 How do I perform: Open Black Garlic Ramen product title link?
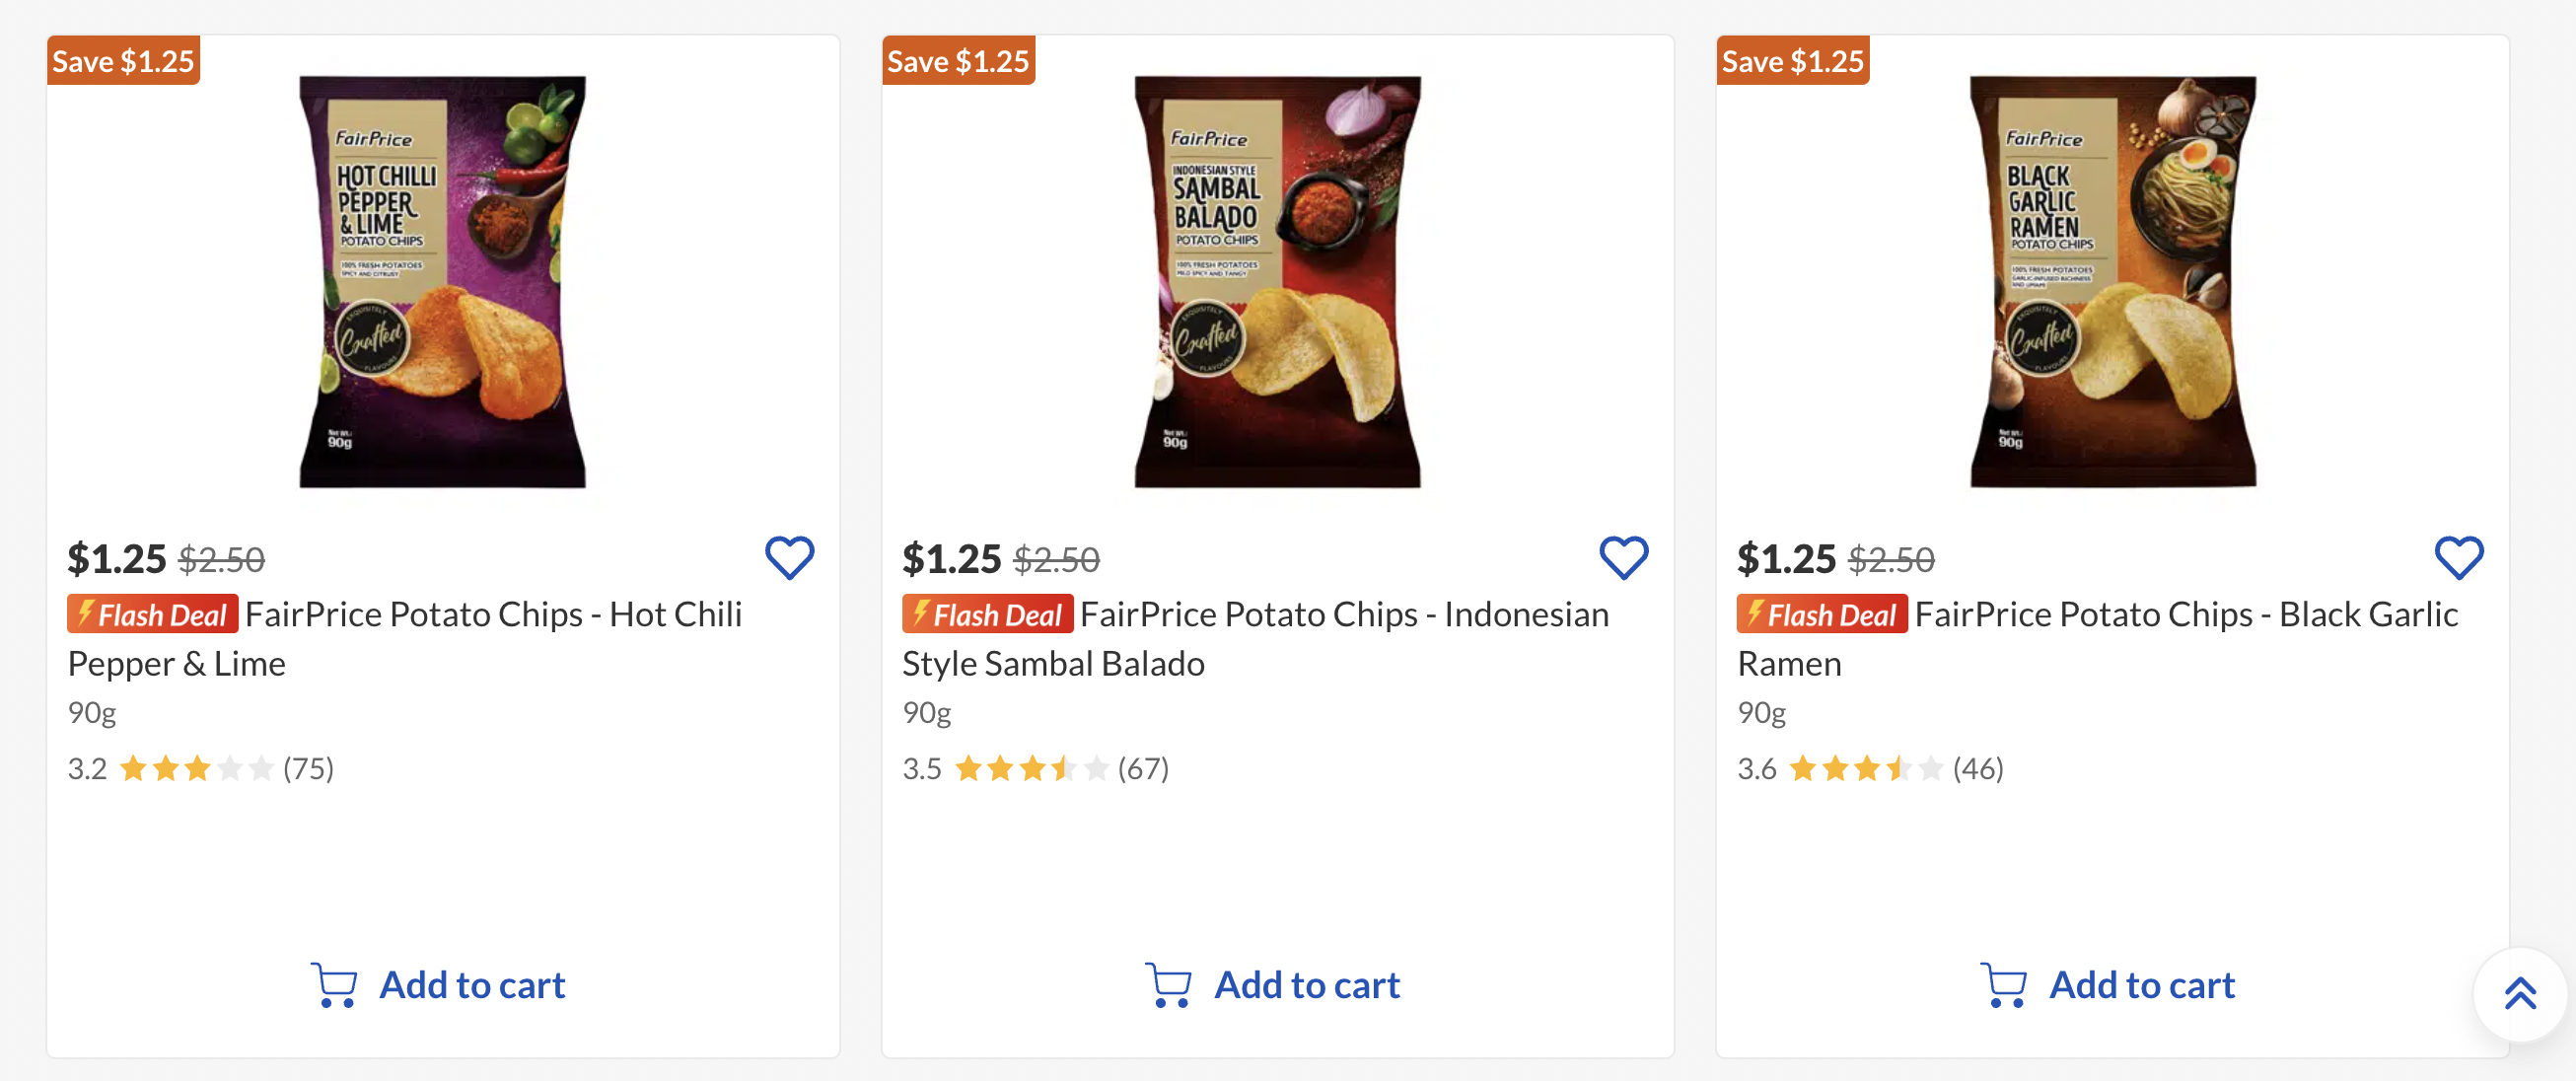pyautogui.click(x=2186, y=615)
